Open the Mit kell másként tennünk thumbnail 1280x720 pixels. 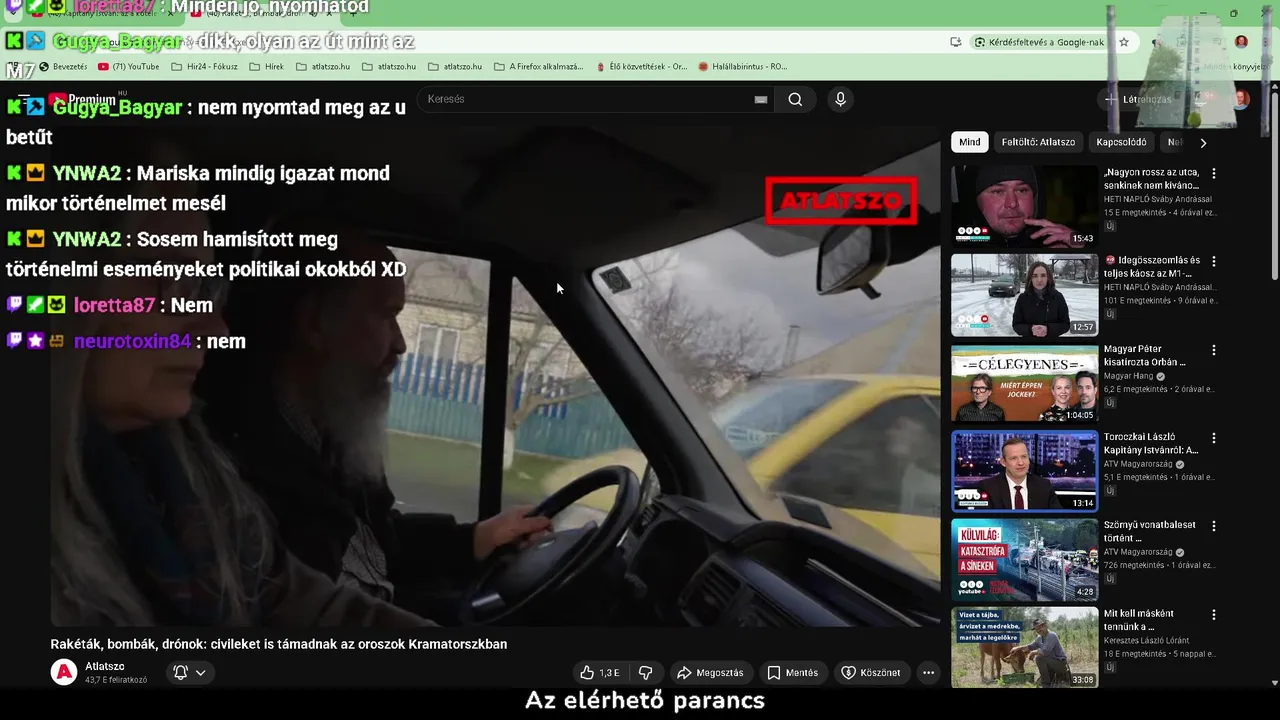[1024, 647]
